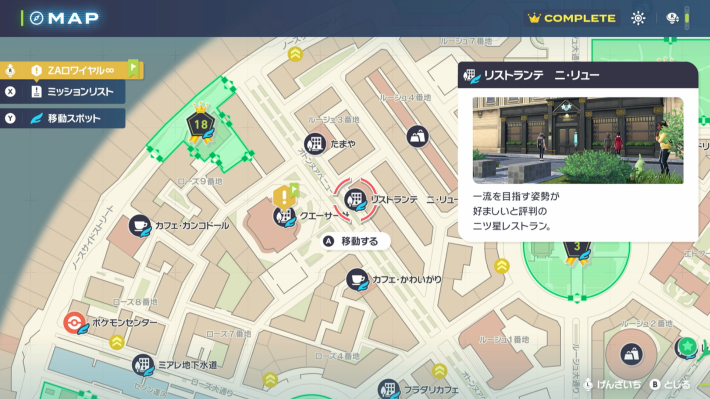This screenshot has width=710, height=399.
Task: Click the shopping bag shop icon near ルージュ4番地
Action: 417,136
